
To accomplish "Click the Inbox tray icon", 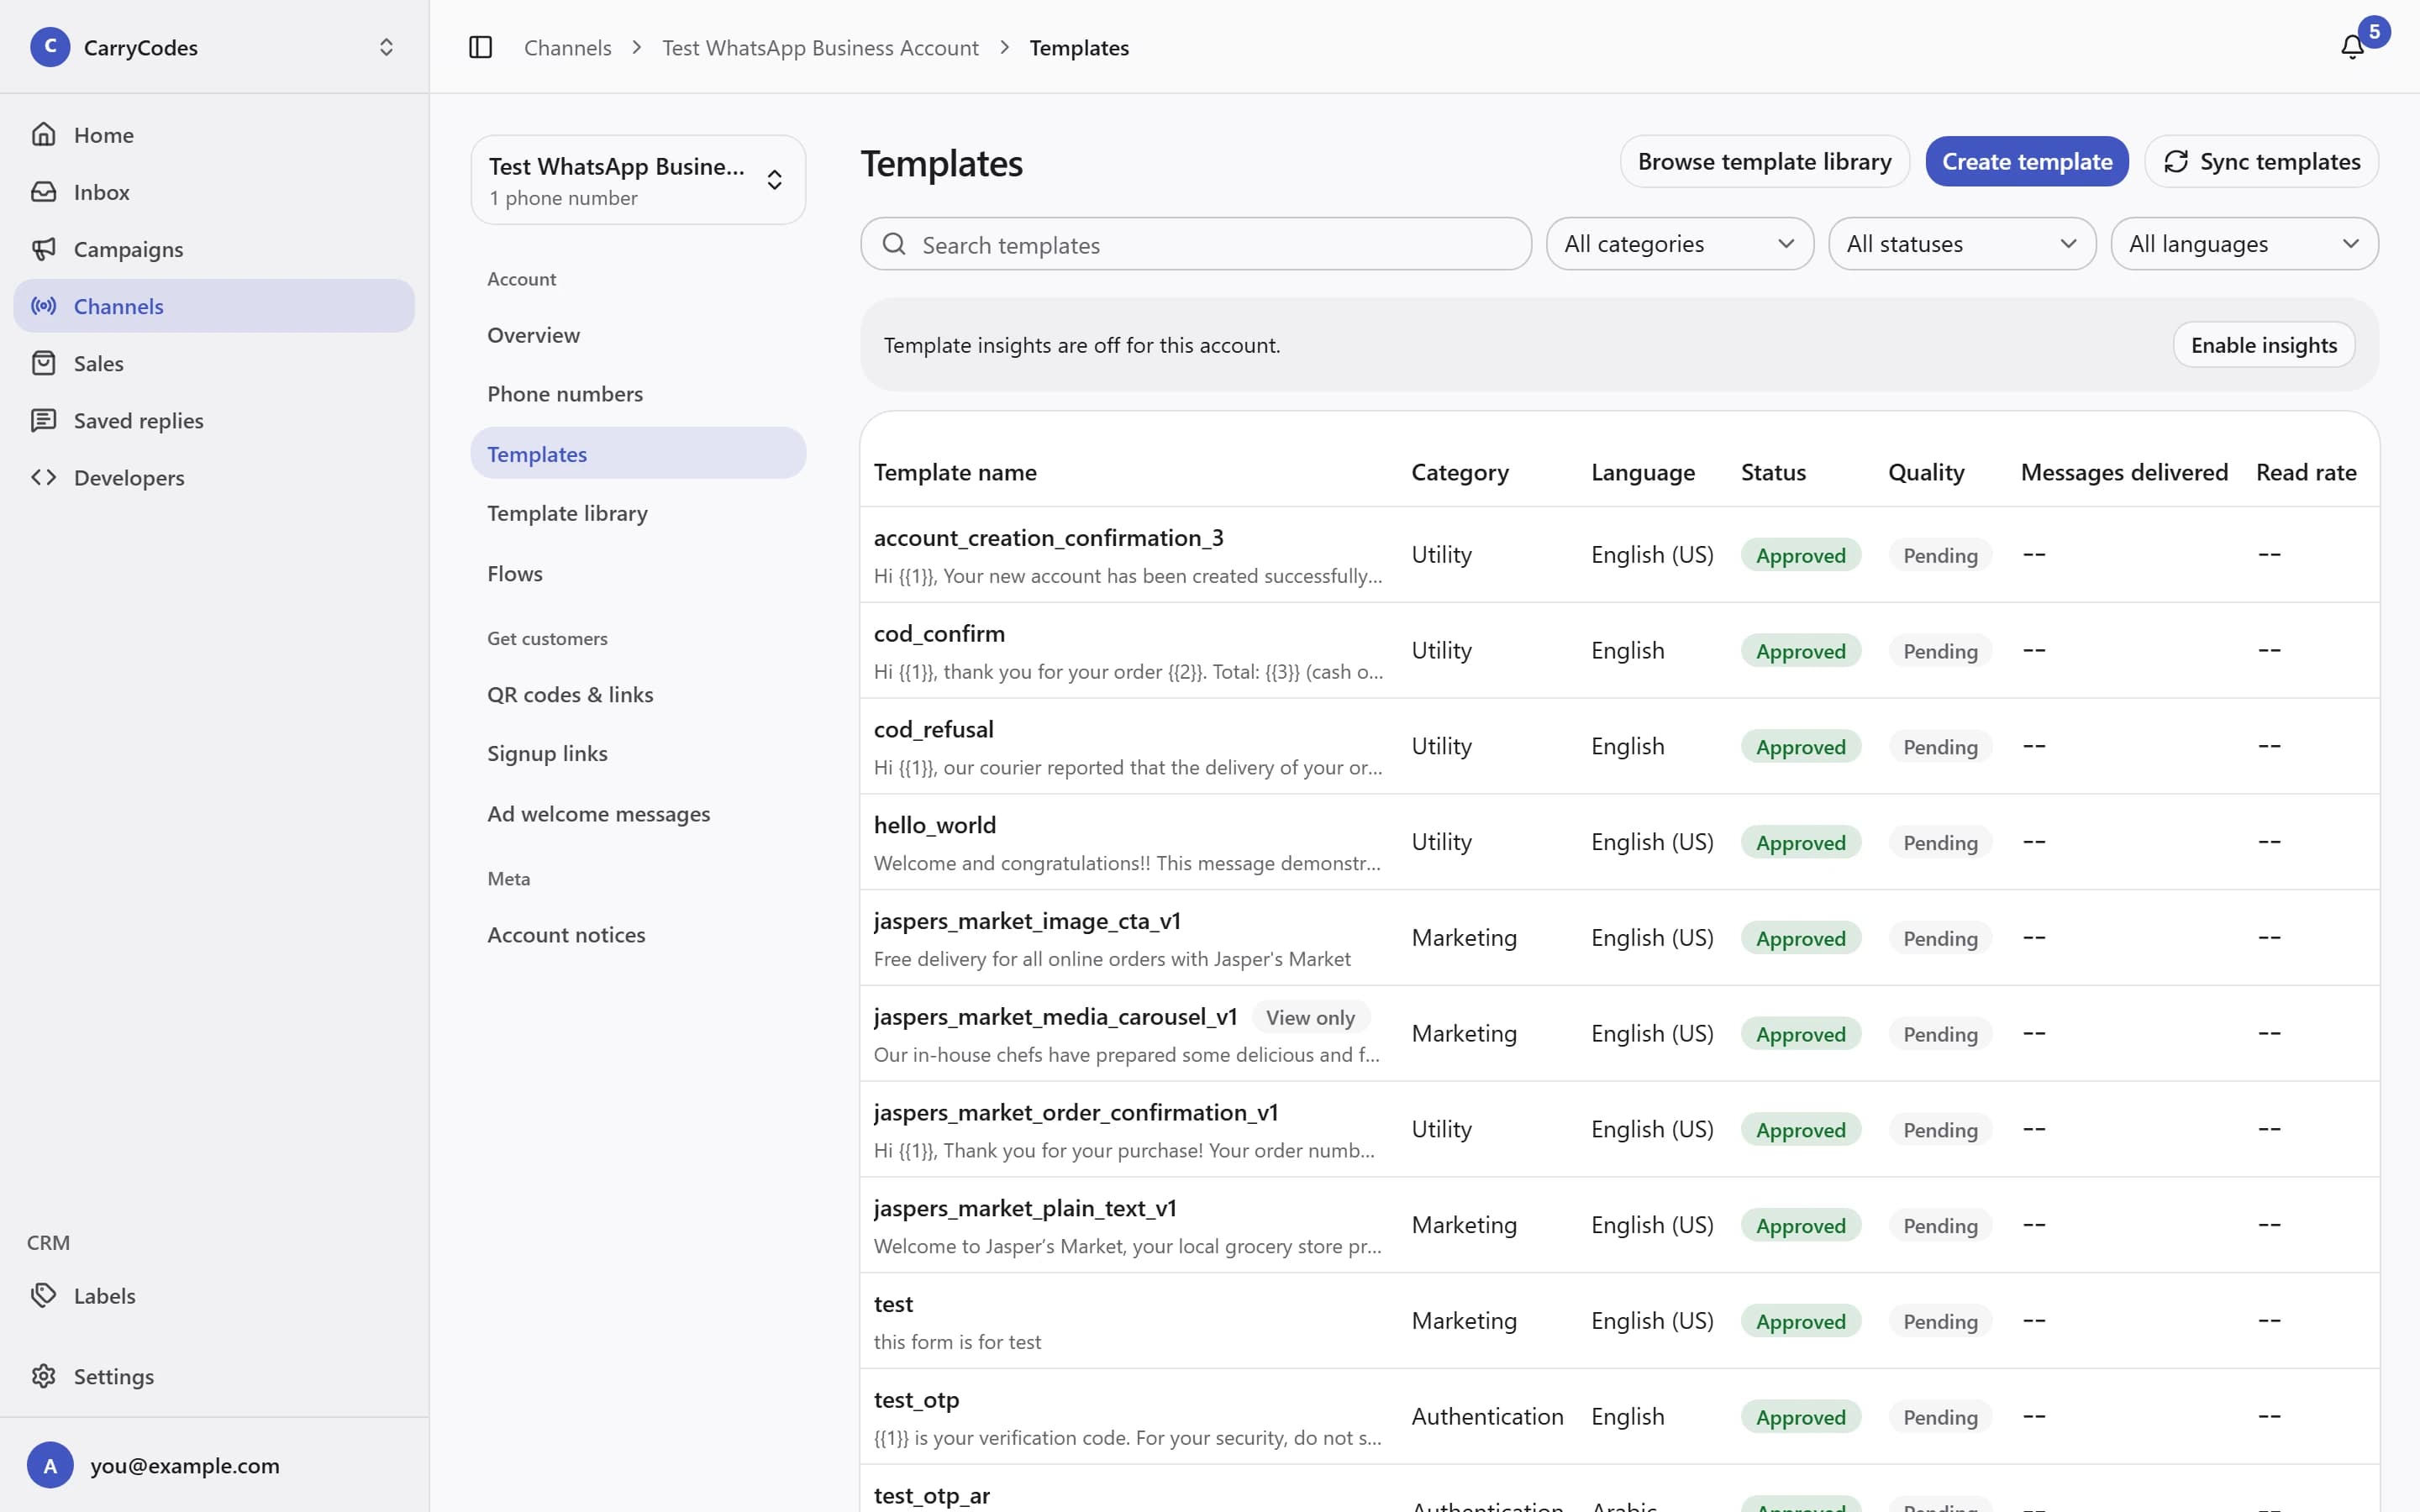I will click(43, 191).
